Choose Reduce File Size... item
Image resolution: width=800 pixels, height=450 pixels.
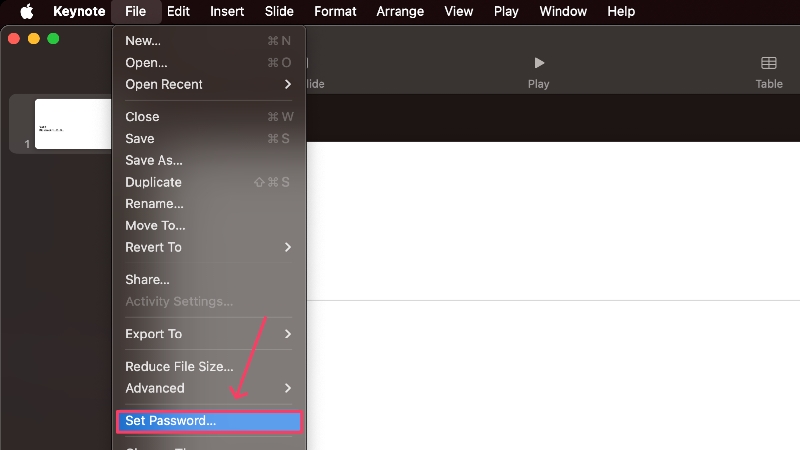coord(209,366)
